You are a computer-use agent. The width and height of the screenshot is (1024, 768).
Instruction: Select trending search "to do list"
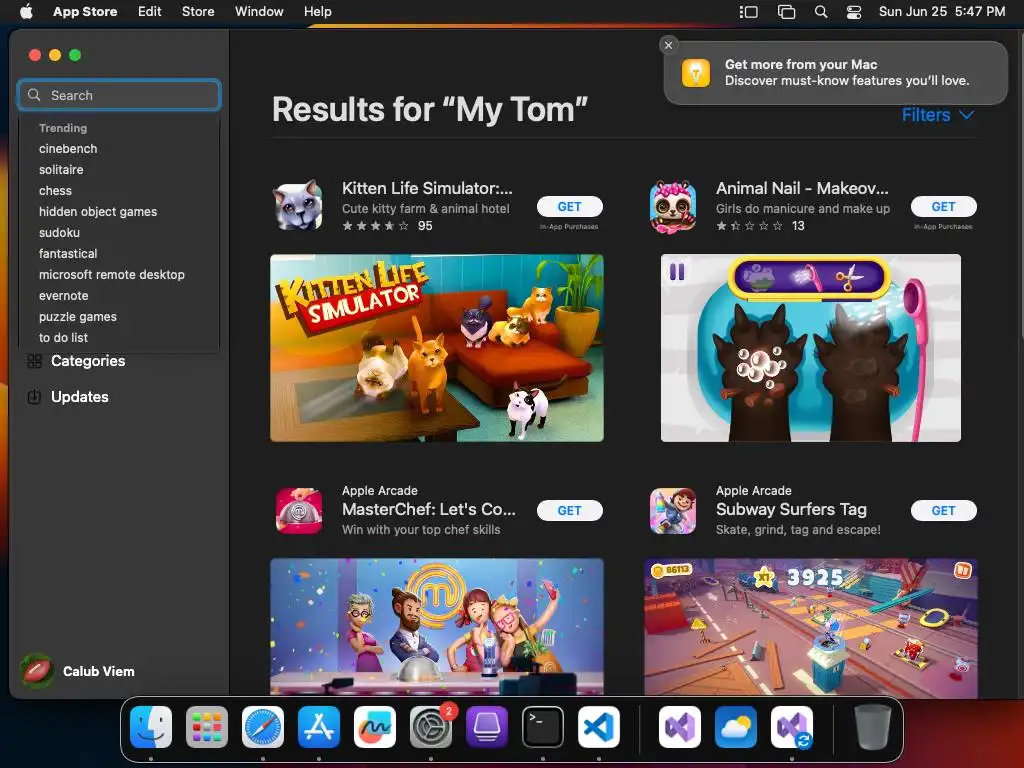[63, 338]
